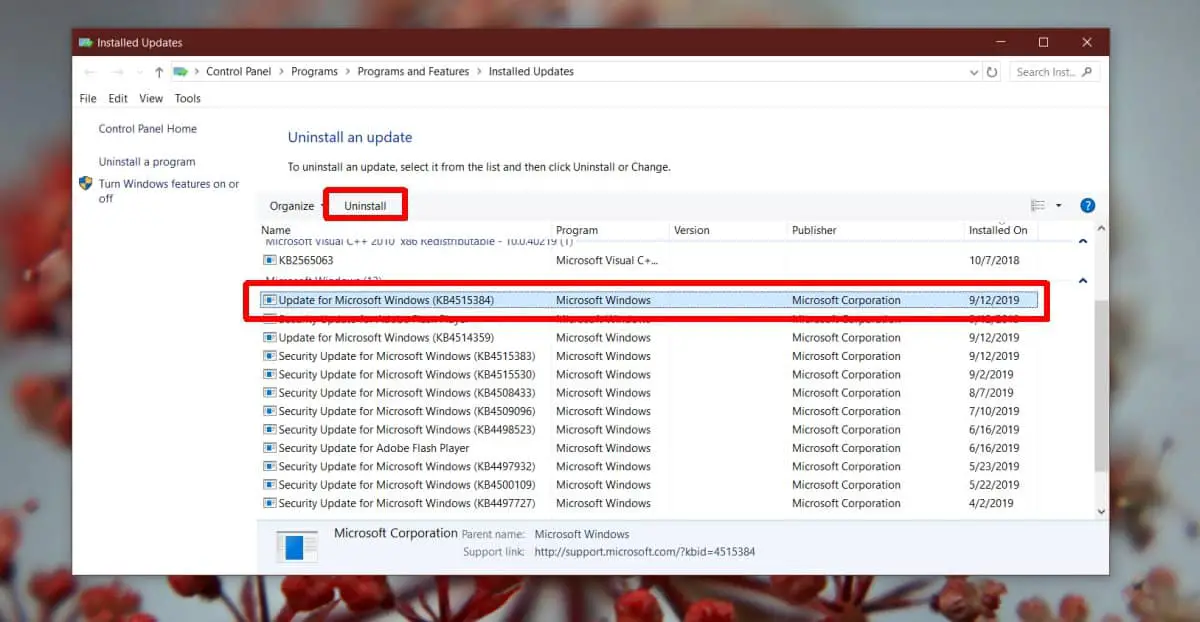Click the Uninstall toolbar button

[x=365, y=206]
